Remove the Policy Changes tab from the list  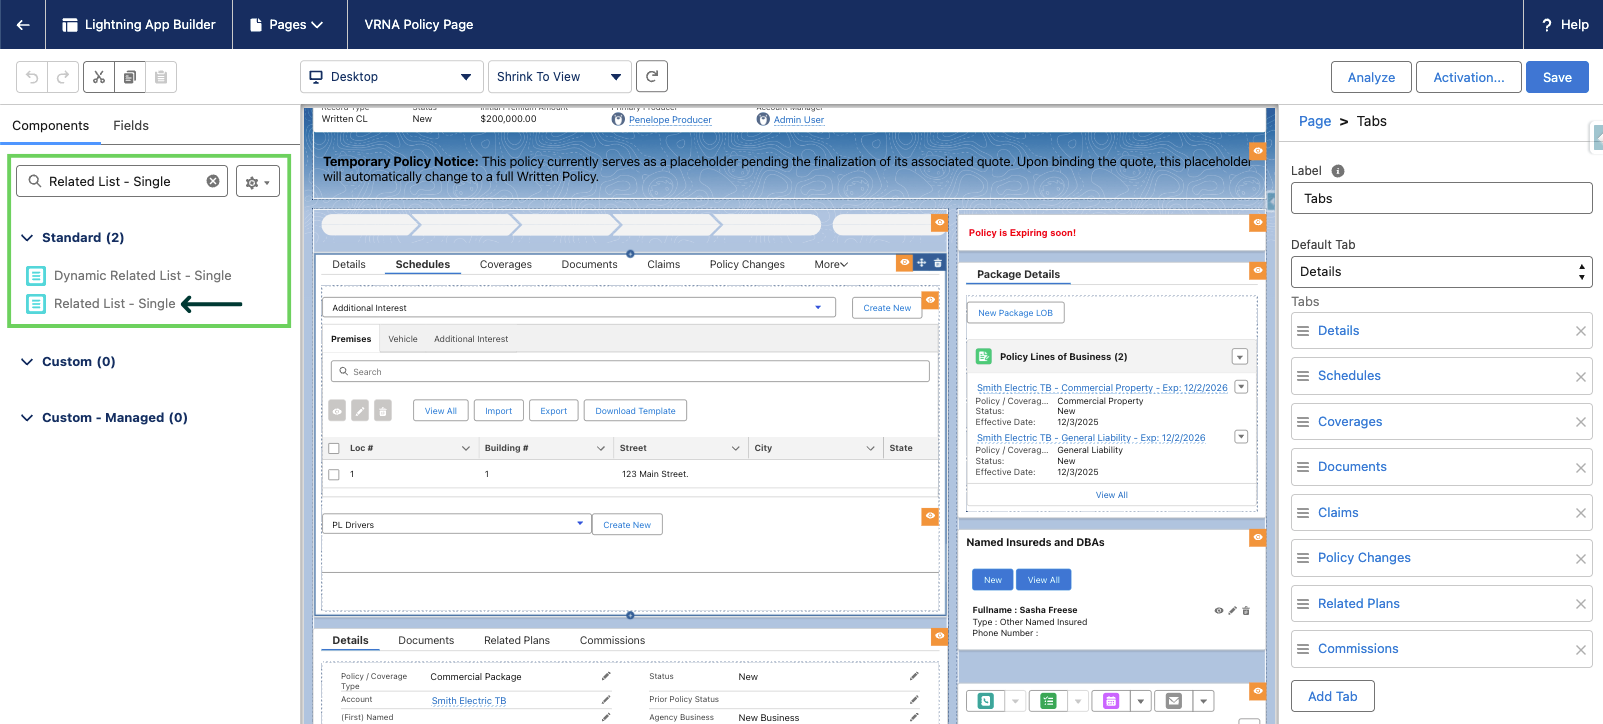[1581, 559]
